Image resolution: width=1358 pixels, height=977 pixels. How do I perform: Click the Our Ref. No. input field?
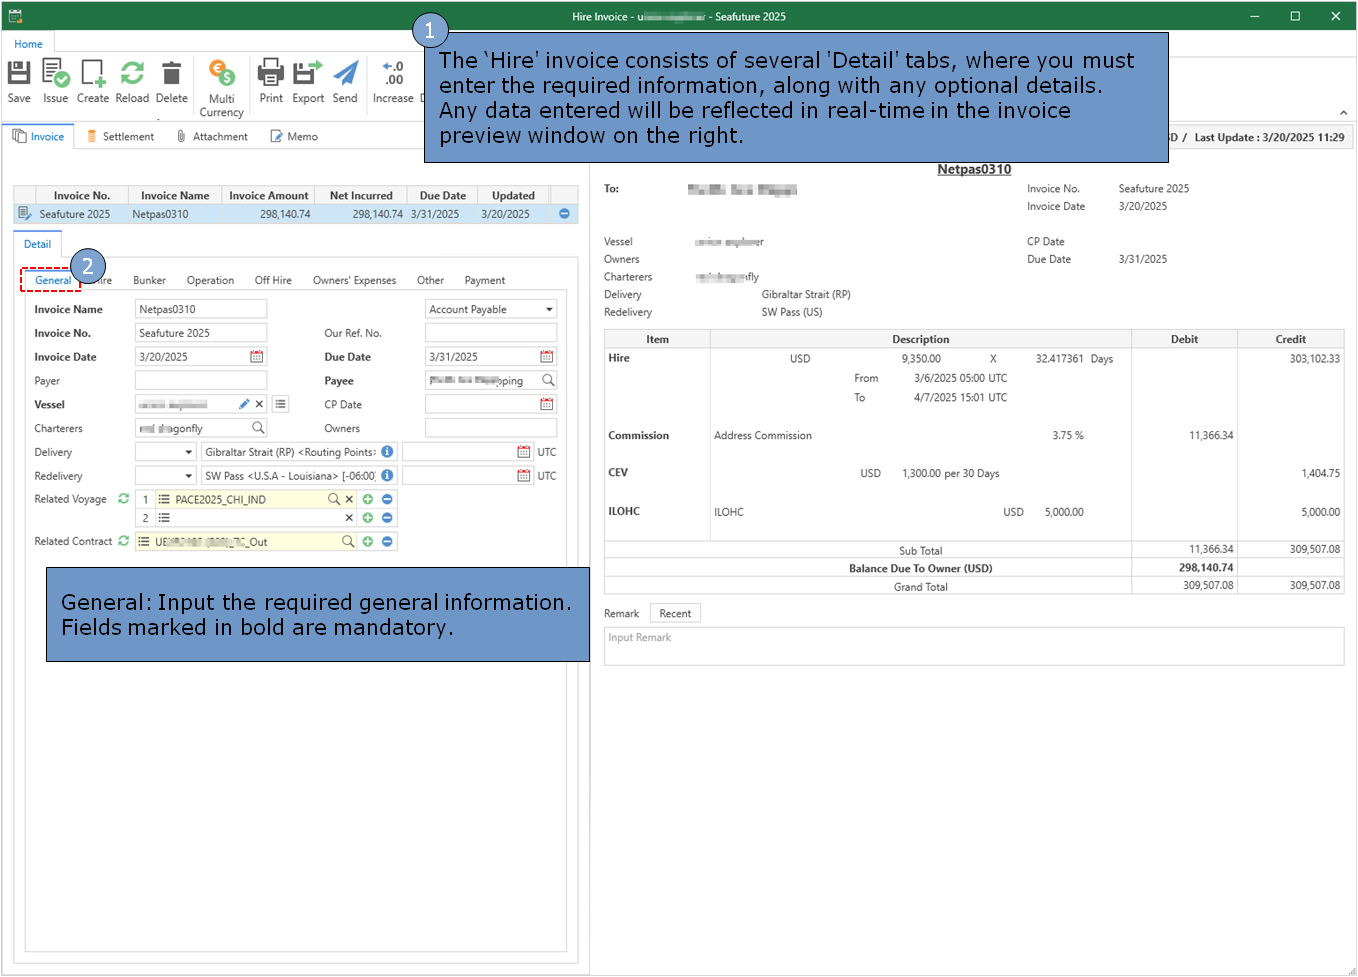click(x=490, y=333)
